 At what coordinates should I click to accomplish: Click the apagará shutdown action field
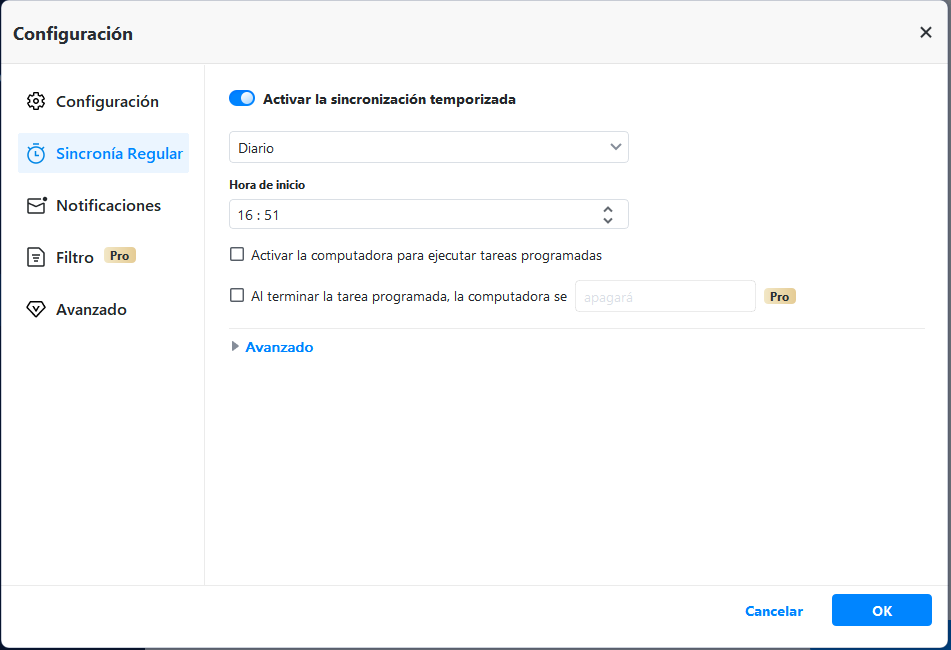pyautogui.click(x=665, y=296)
